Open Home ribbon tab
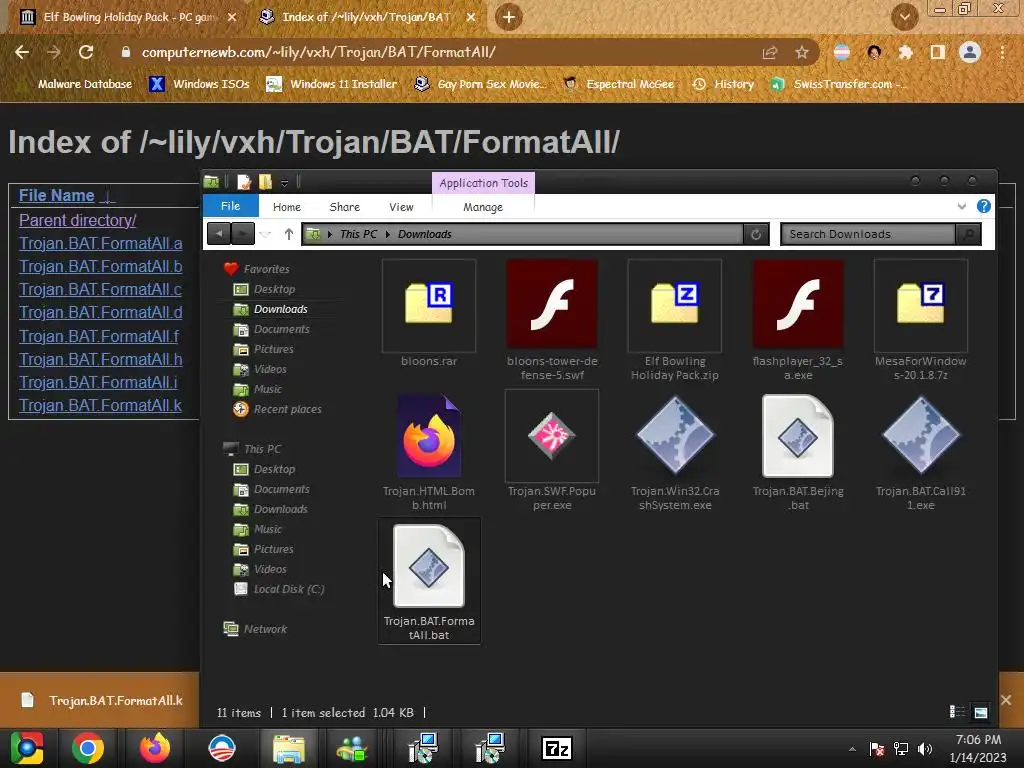Viewport: 1024px width, 768px height. tap(287, 206)
